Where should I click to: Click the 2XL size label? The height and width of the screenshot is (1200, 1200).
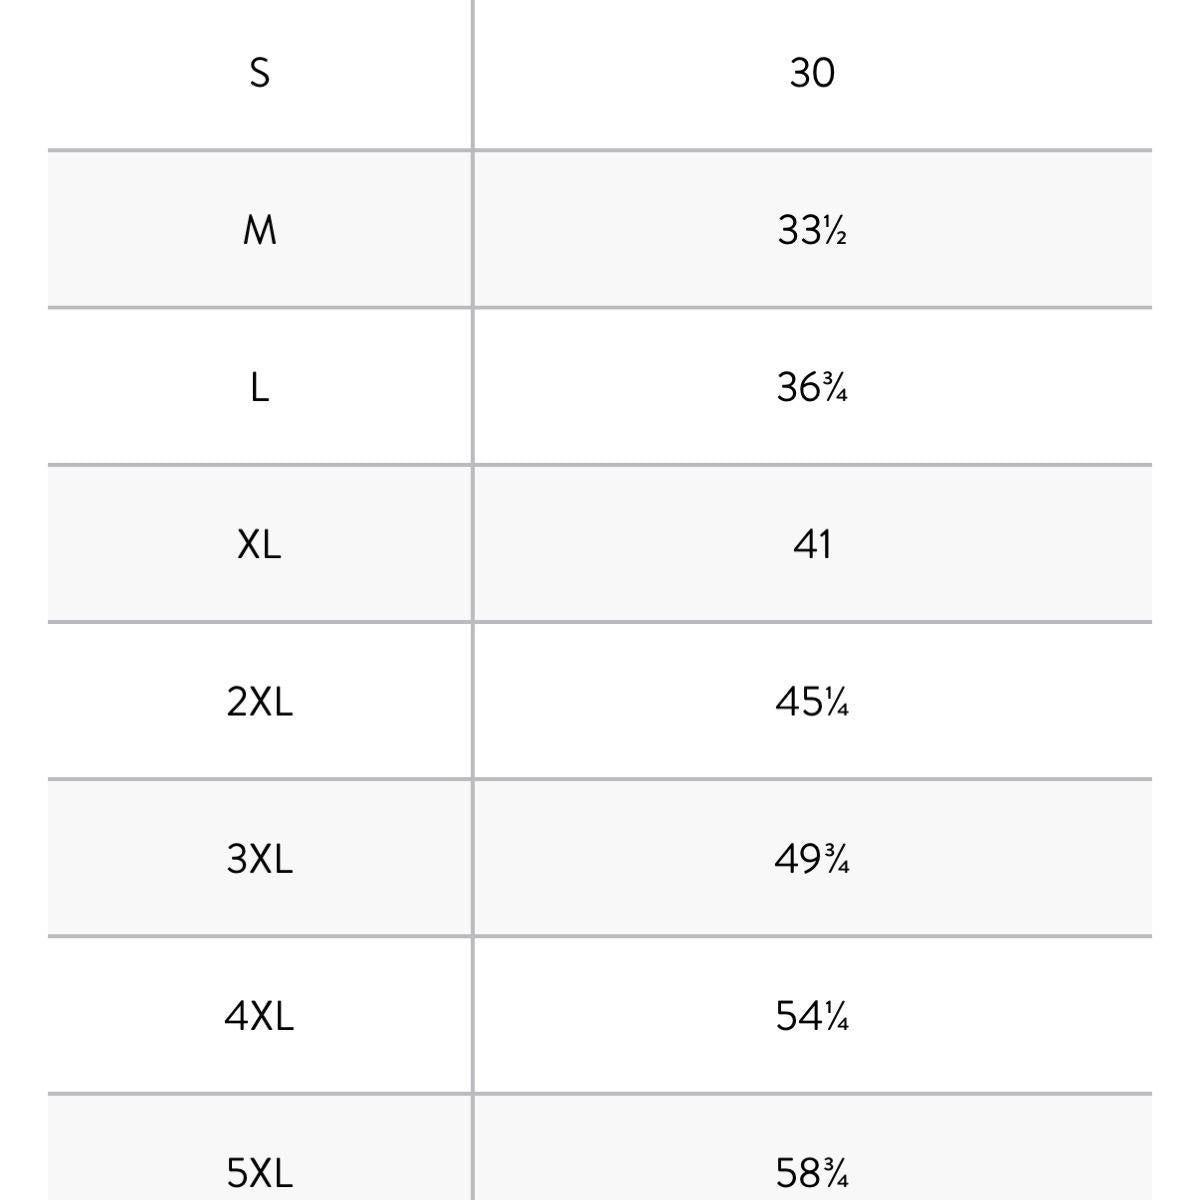click(x=259, y=702)
